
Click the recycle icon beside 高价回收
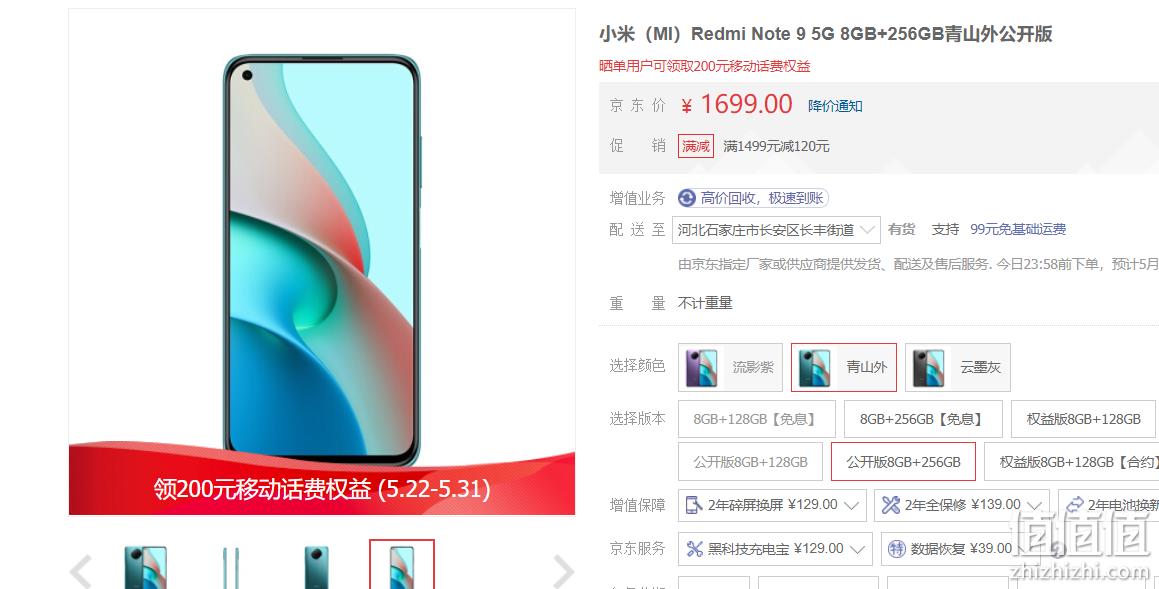(687, 198)
